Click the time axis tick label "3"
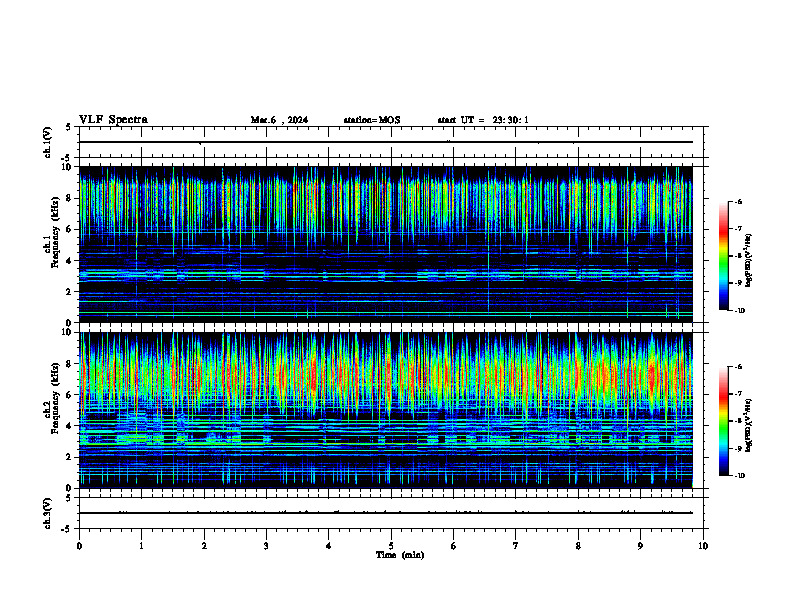This screenshot has height=612, width=792. click(x=266, y=546)
